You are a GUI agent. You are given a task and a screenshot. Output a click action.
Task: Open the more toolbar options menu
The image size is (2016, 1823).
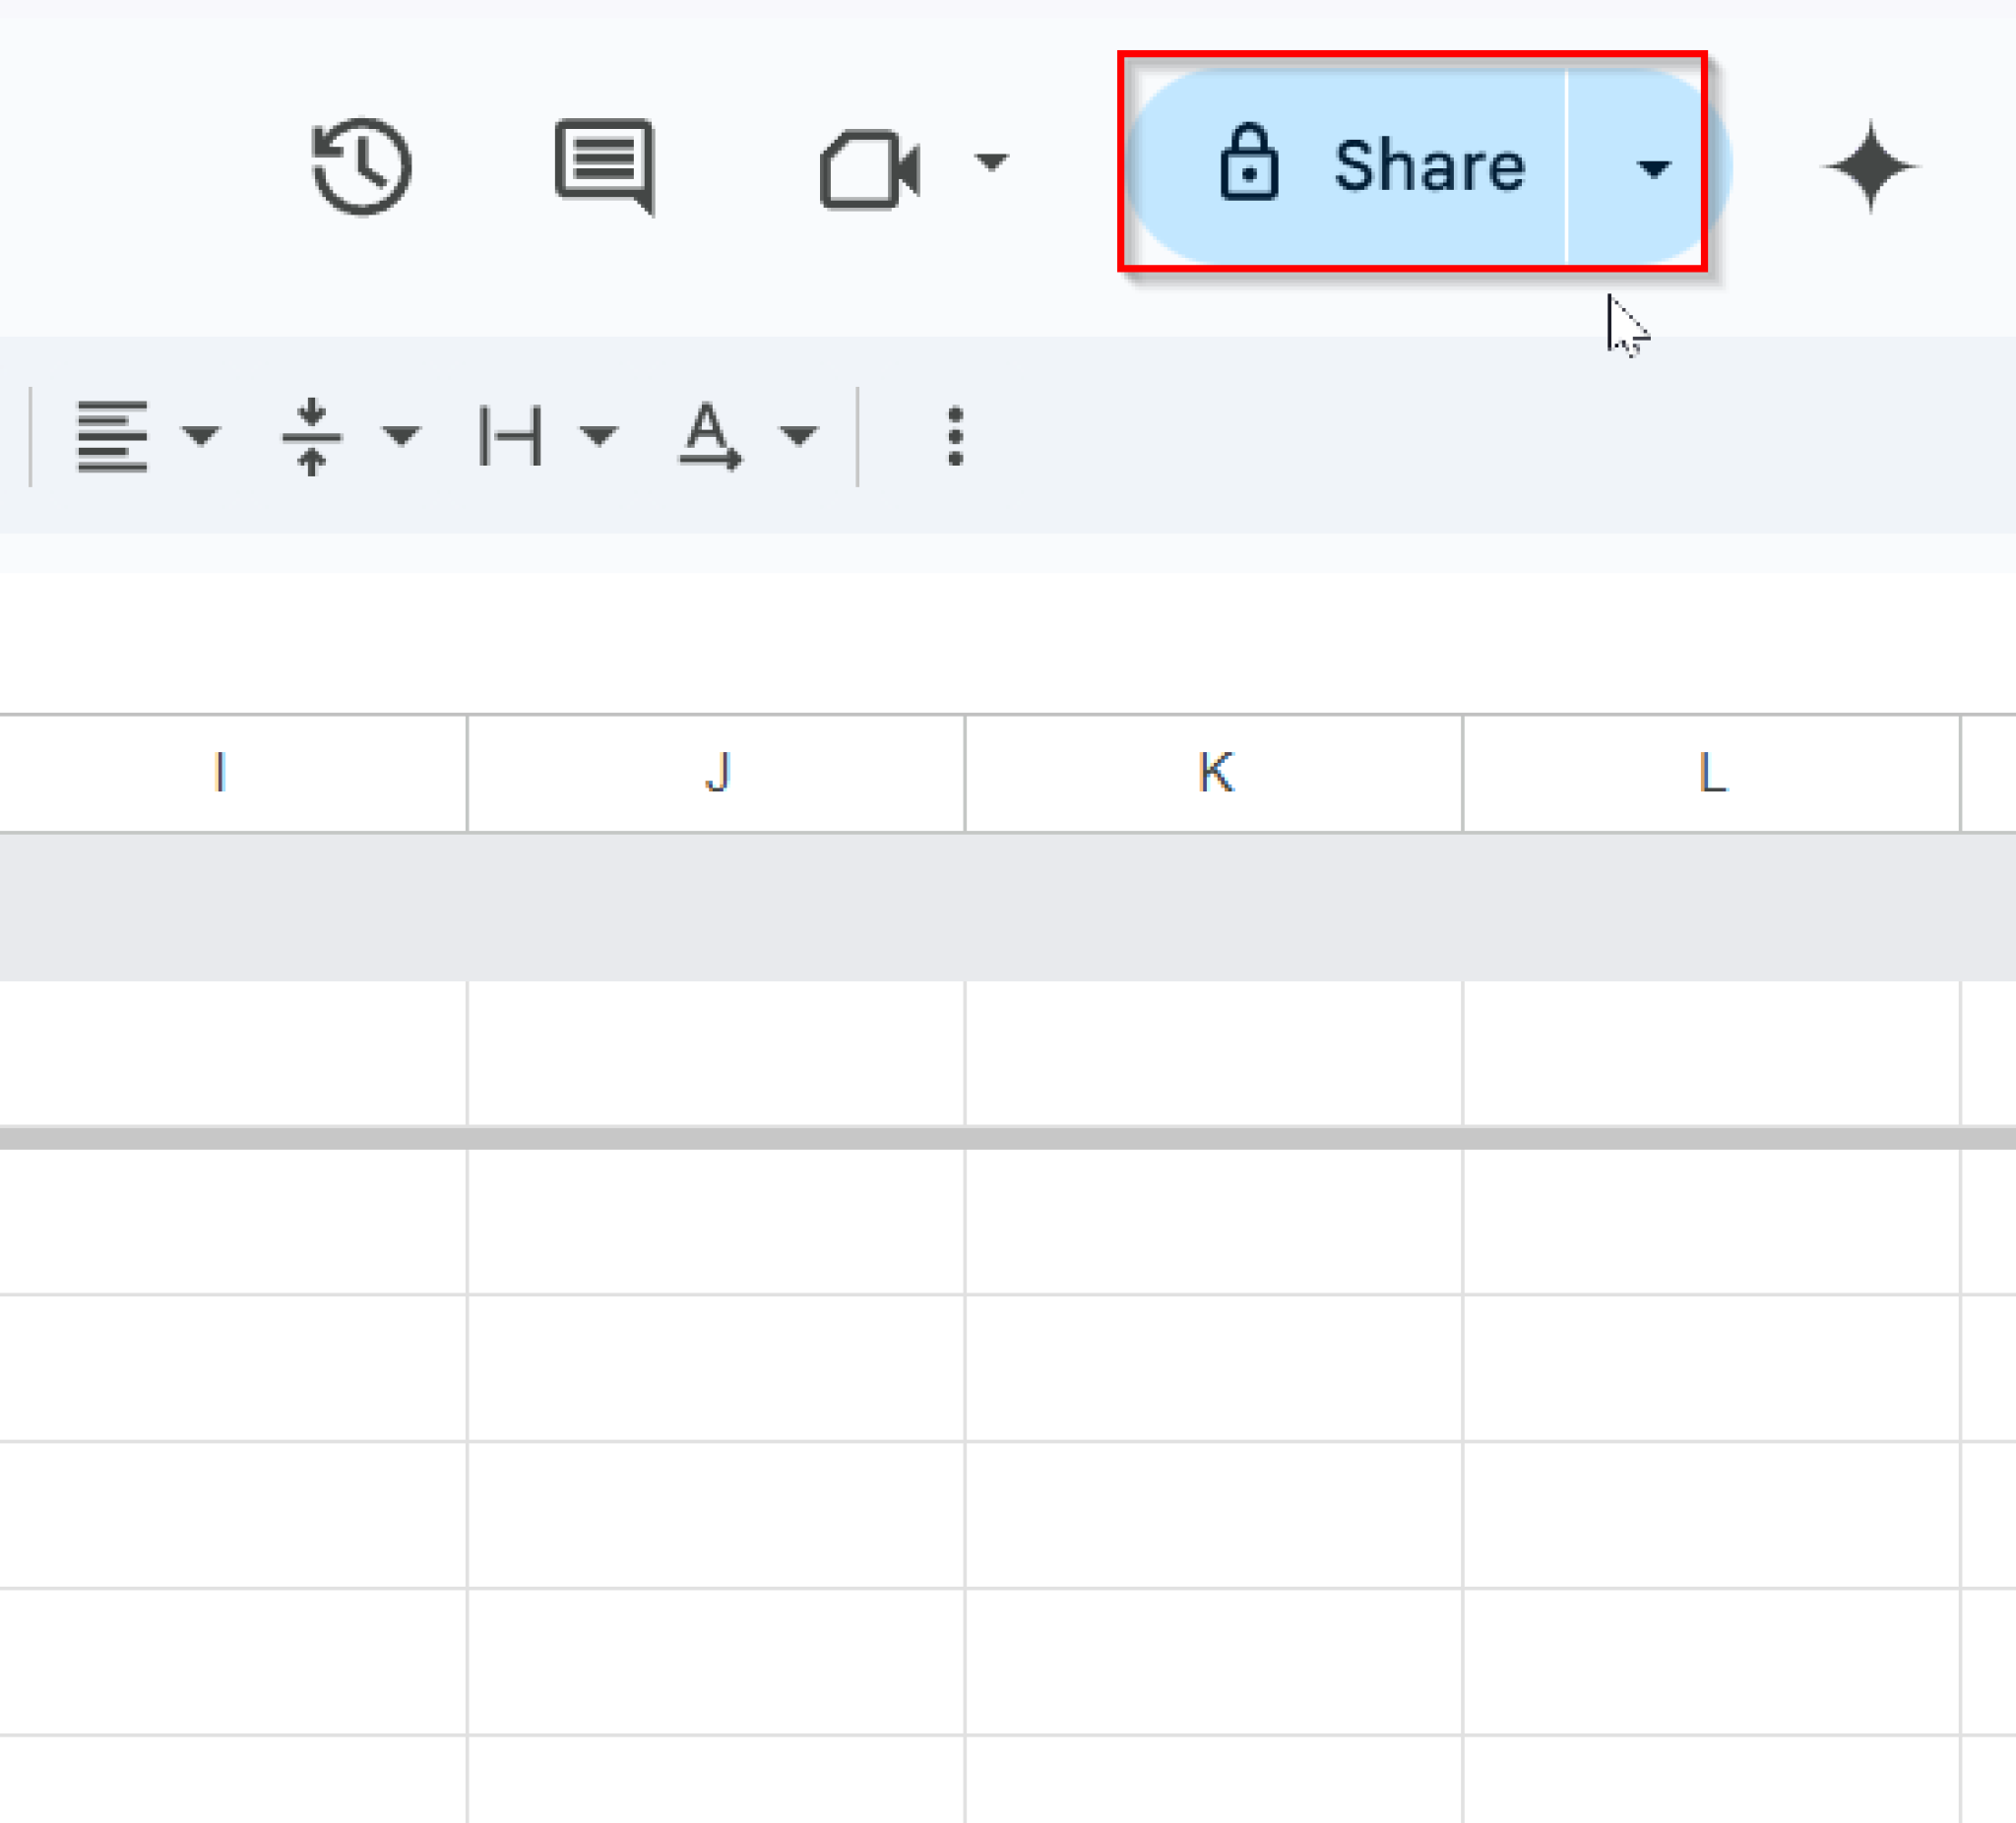click(954, 435)
